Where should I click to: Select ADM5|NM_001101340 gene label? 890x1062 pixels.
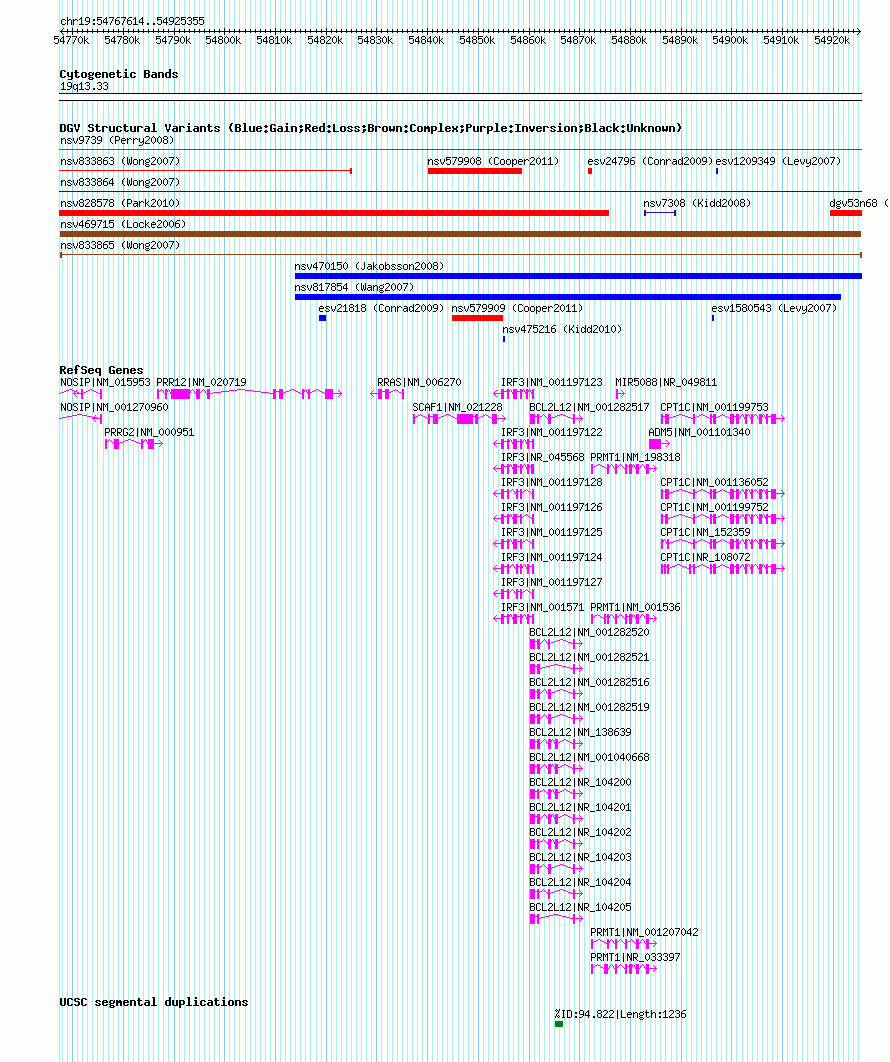700,432
